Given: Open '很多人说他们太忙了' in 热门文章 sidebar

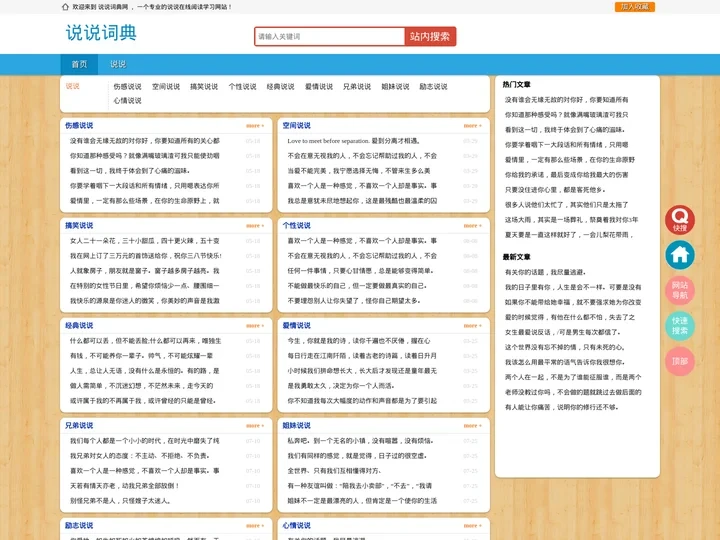Looking at the screenshot, I should click(567, 205).
